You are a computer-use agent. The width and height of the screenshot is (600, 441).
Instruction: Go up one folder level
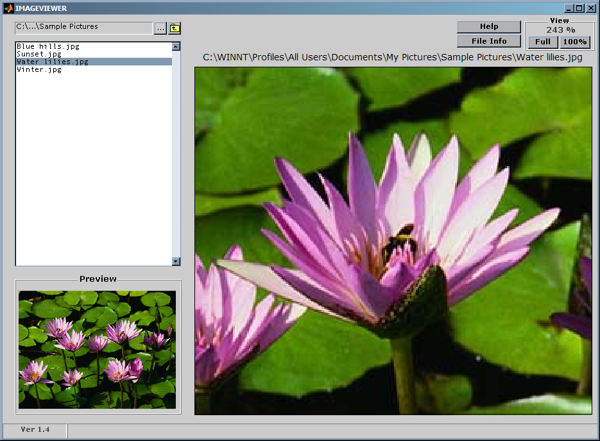tap(174, 28)
